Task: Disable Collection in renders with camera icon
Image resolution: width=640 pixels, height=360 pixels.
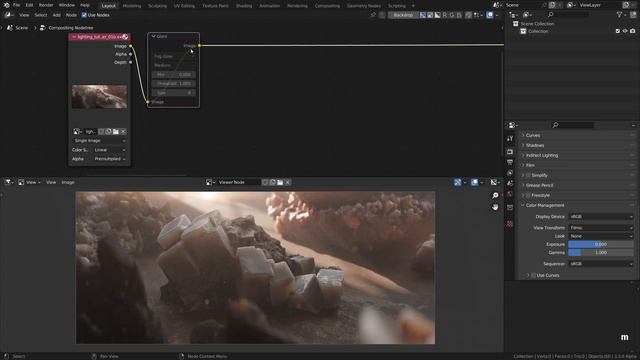Action: [632, 31]
